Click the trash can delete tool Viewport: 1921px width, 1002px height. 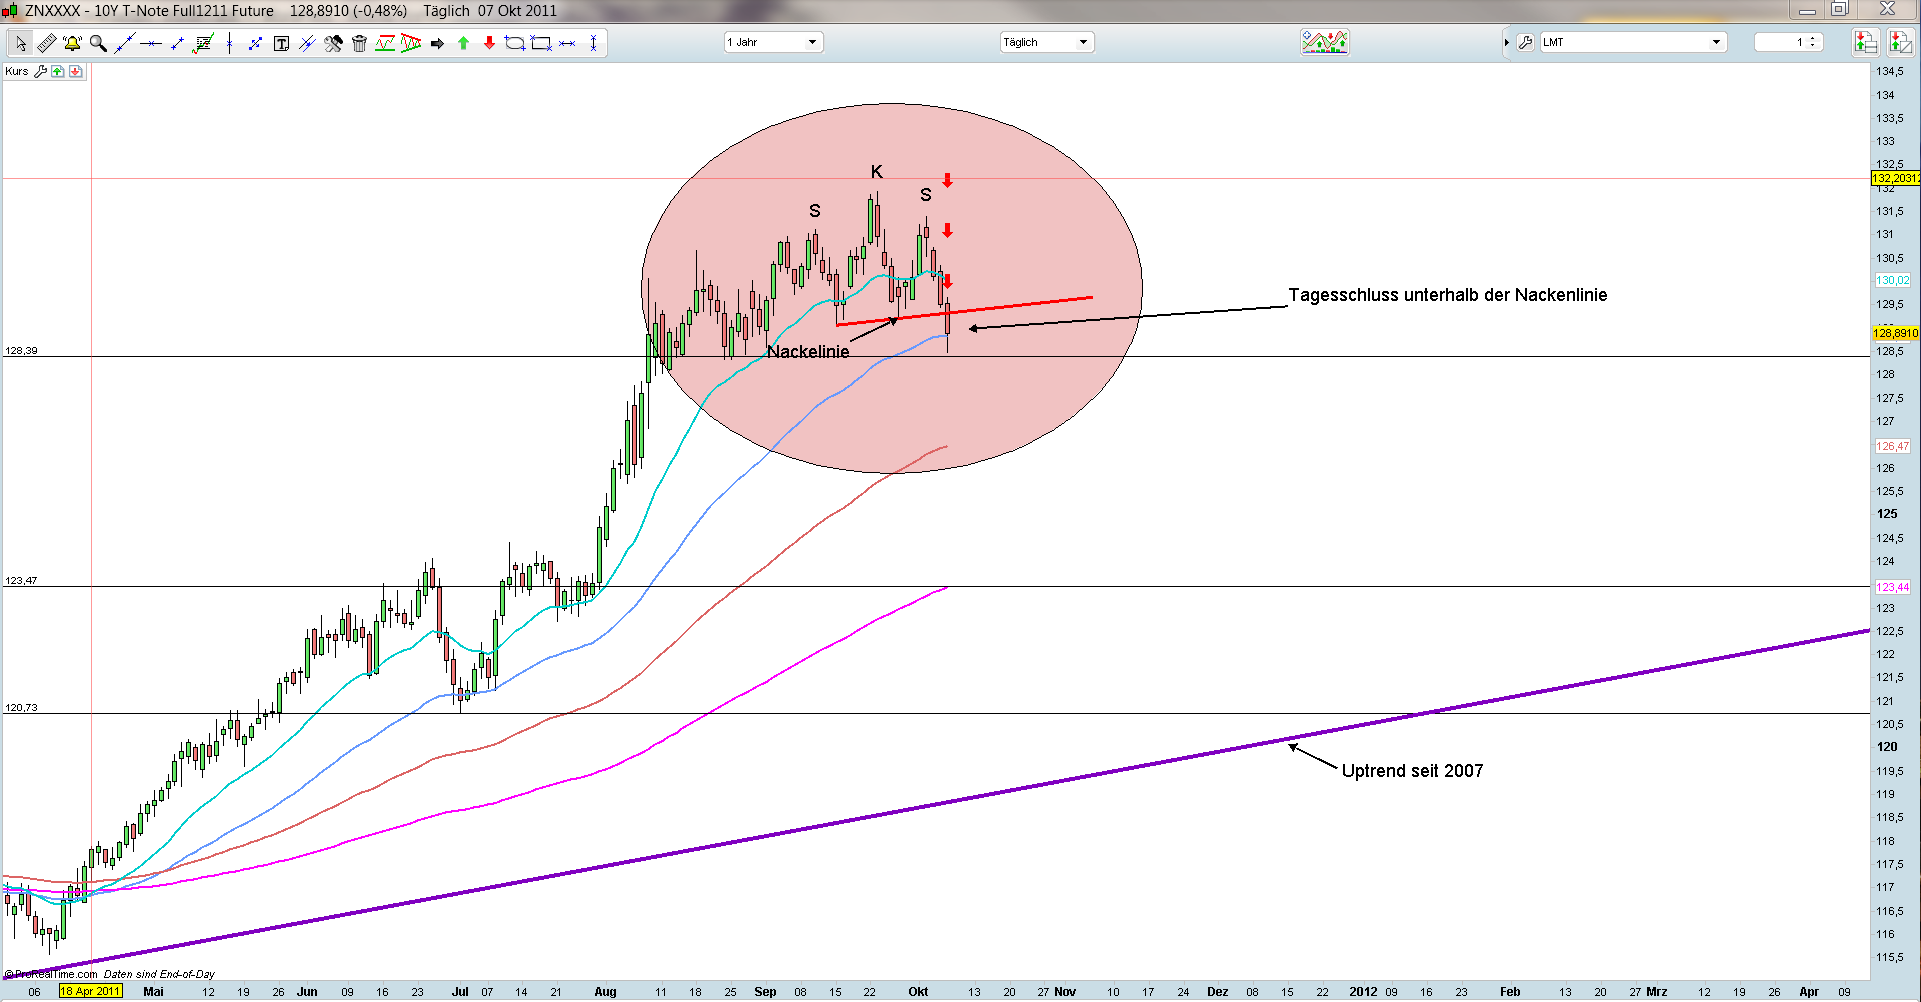point(359,43)
